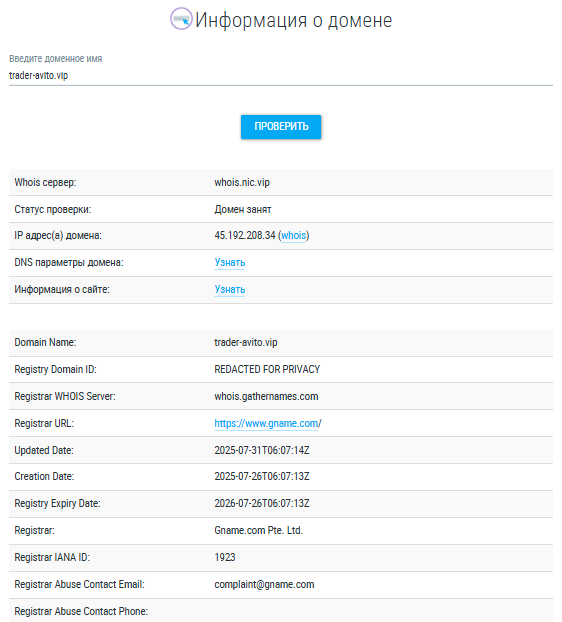Click the complaint@gname.com abuse email

click(264, 584)
